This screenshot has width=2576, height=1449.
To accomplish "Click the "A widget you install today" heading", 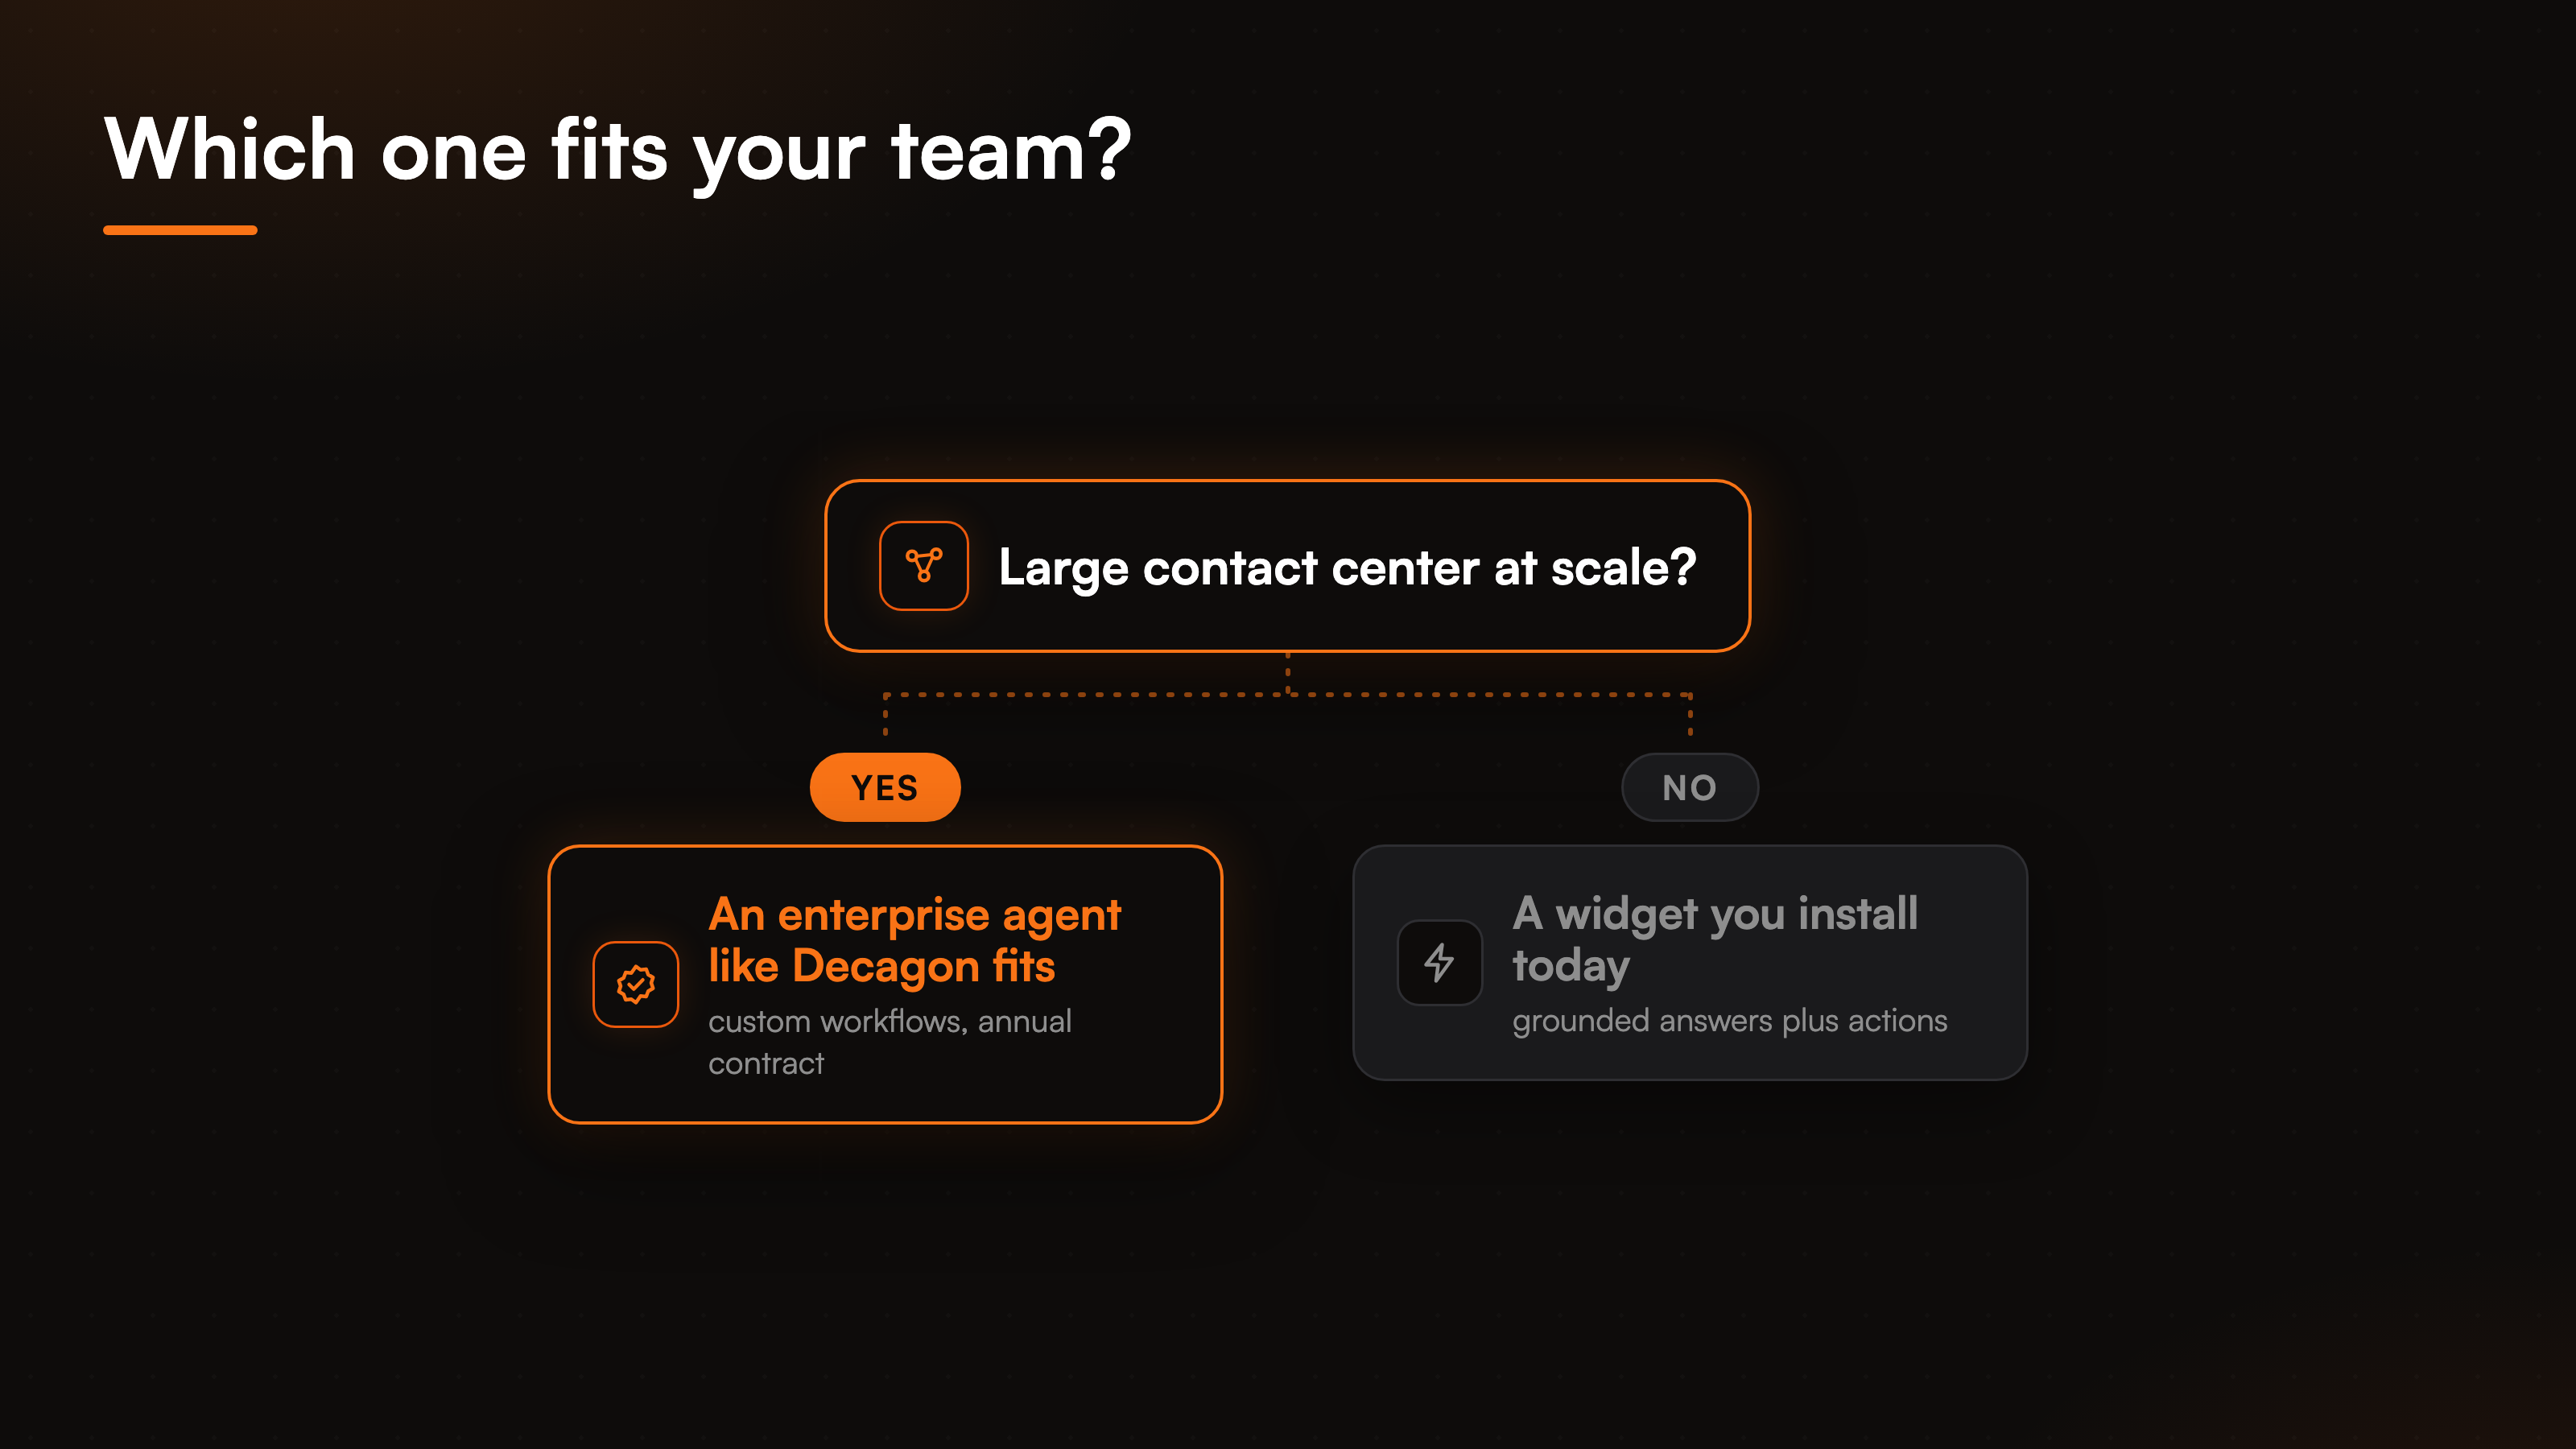I will (1714, 939).
